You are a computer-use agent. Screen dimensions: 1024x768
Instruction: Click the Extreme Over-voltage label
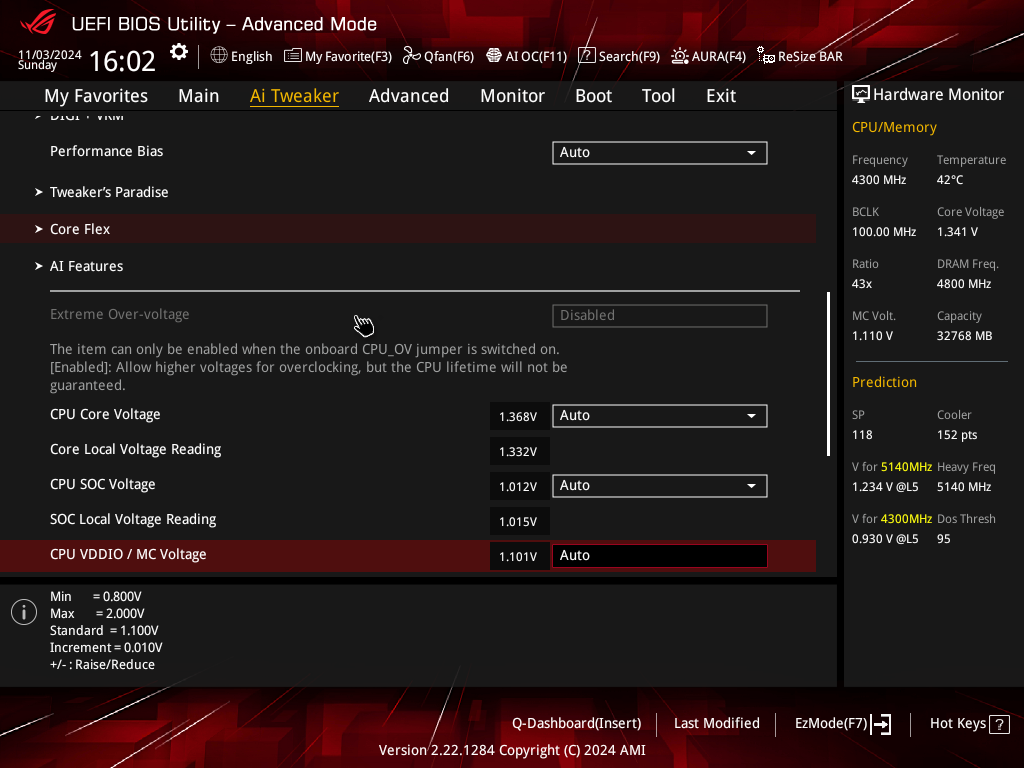coord(120,315)
